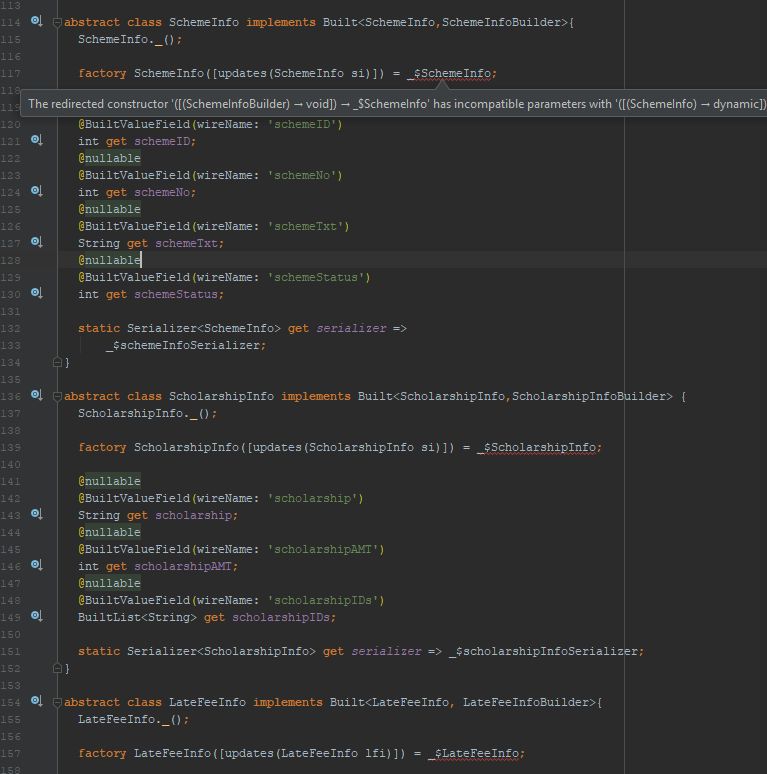The height and width of the screenshot is (774, 767).
Task: Click gutter icon beside scholarshipIDs getter
Action: tap(37, 616)
